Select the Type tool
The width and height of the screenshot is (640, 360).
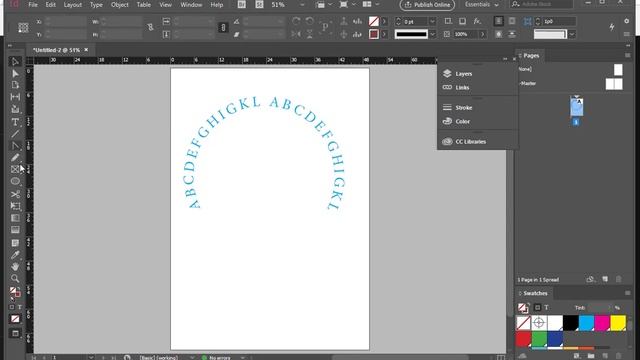[x=15, y=122]
